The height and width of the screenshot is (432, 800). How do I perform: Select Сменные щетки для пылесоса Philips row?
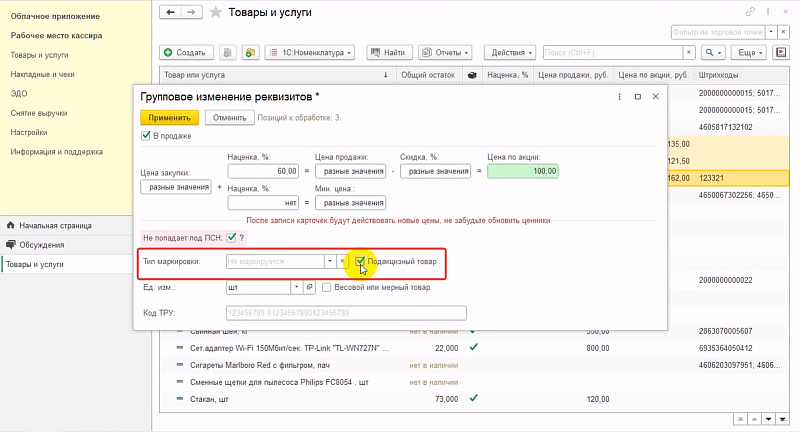(x=474, y=382)
